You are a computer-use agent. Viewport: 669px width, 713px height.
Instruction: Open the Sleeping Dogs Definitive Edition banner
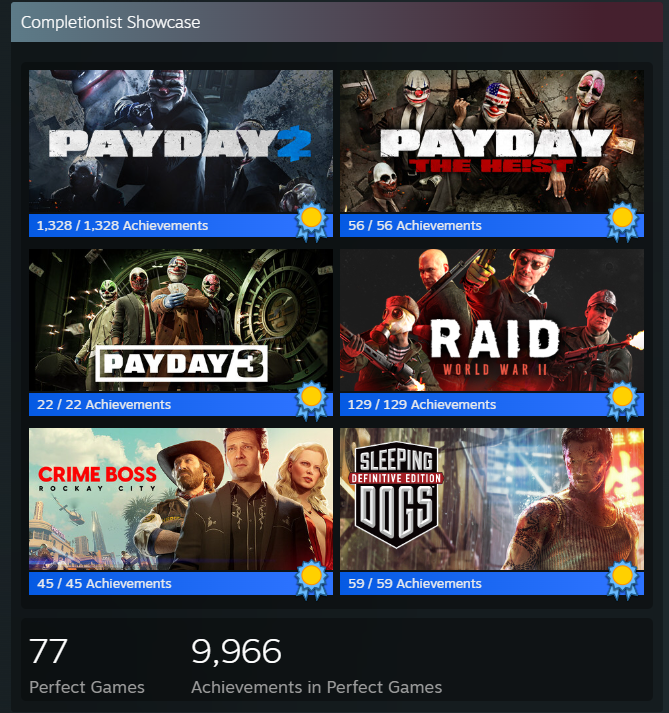coord(492,499)
